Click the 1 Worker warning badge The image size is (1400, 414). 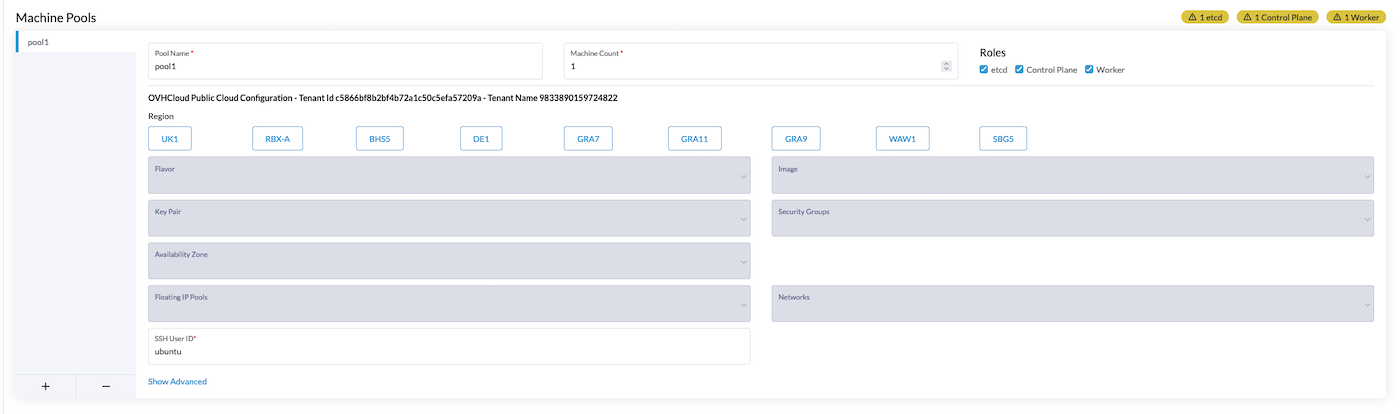click(x=1355, y=17)
